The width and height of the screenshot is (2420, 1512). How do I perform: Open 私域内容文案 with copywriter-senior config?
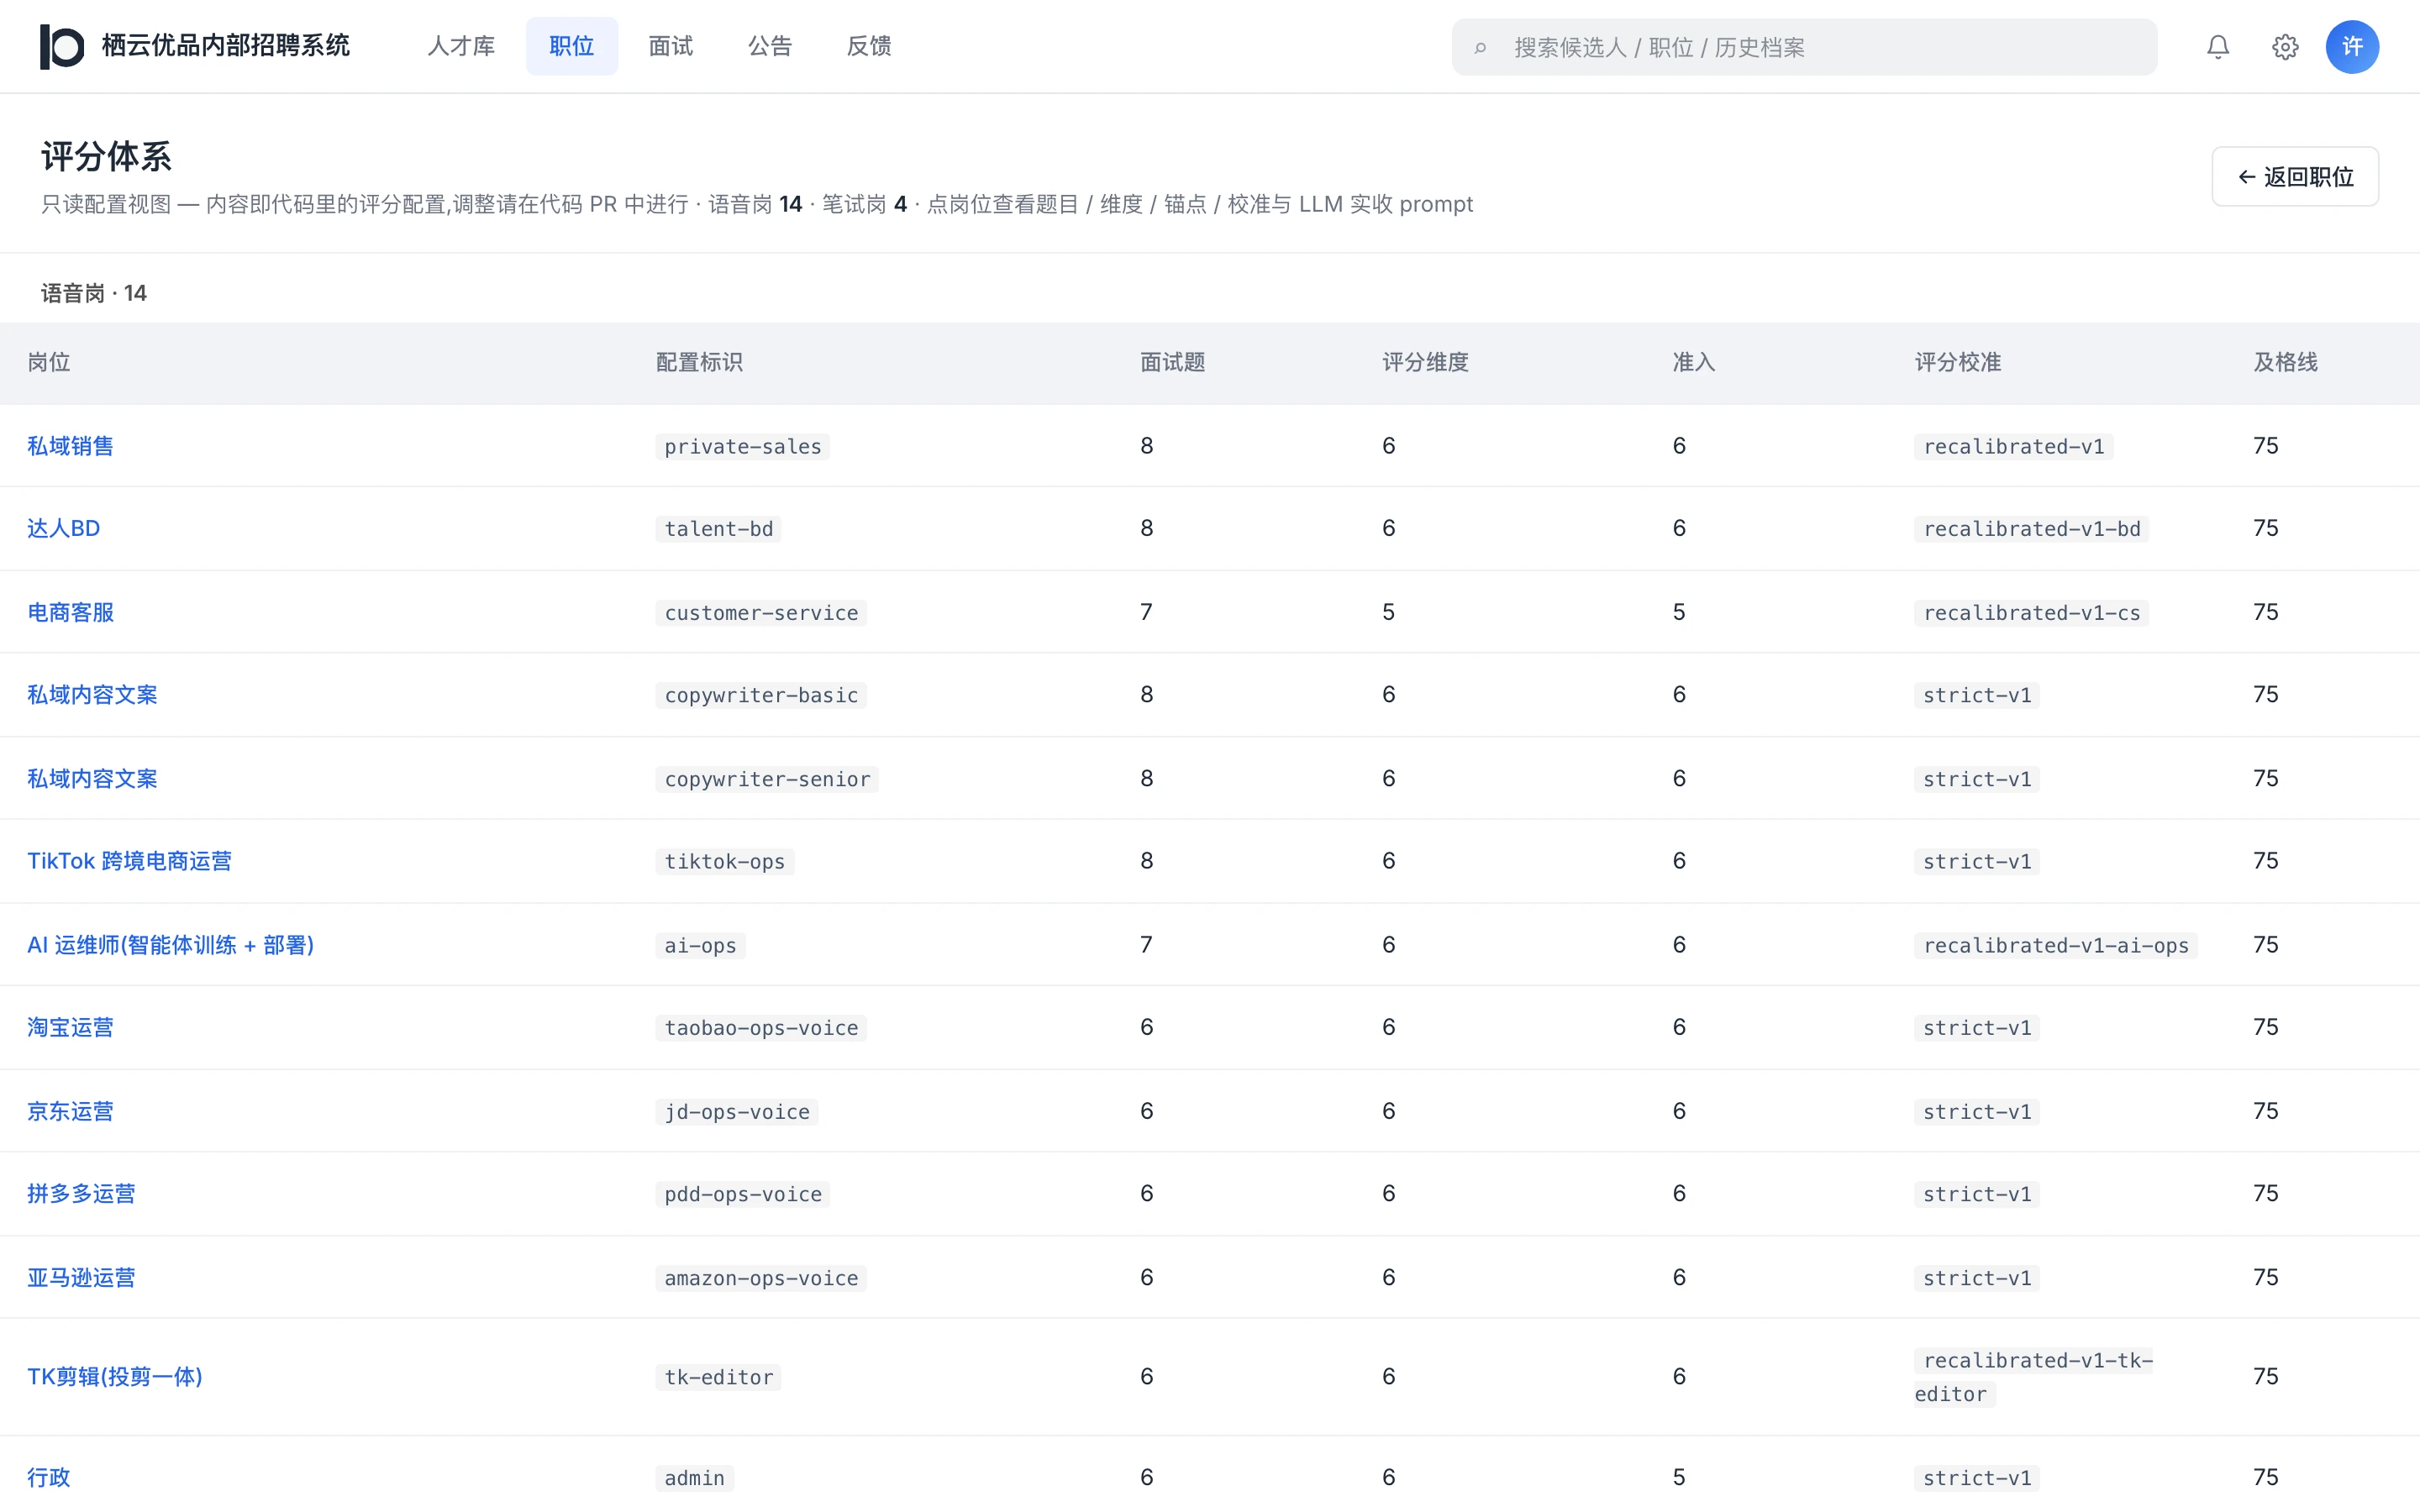92,778
